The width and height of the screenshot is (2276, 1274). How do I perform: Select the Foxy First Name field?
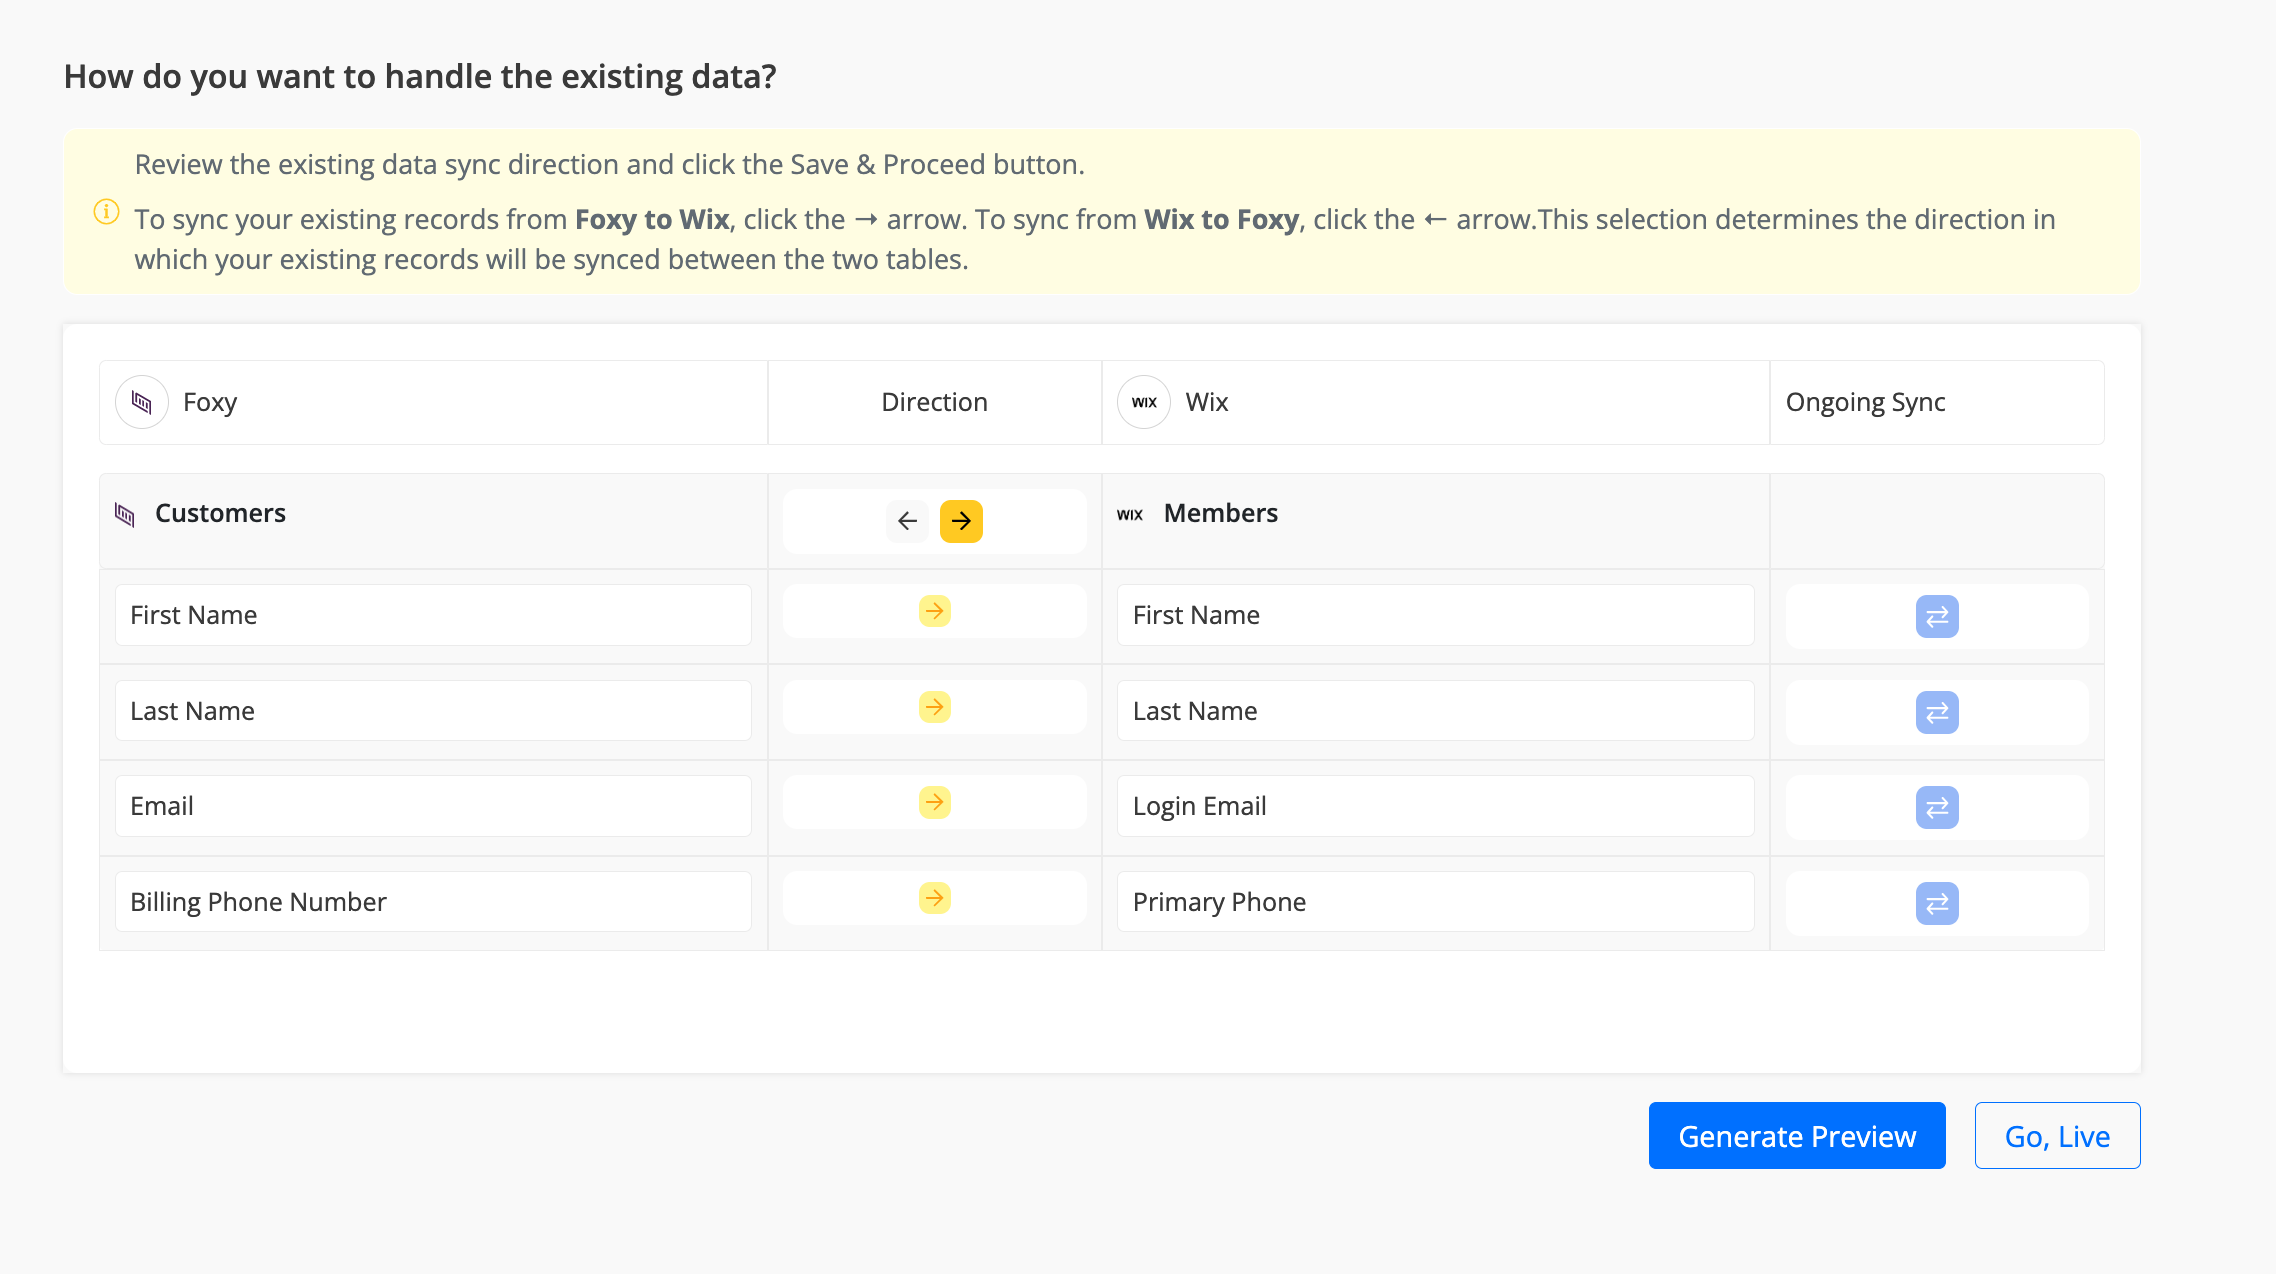433,615
